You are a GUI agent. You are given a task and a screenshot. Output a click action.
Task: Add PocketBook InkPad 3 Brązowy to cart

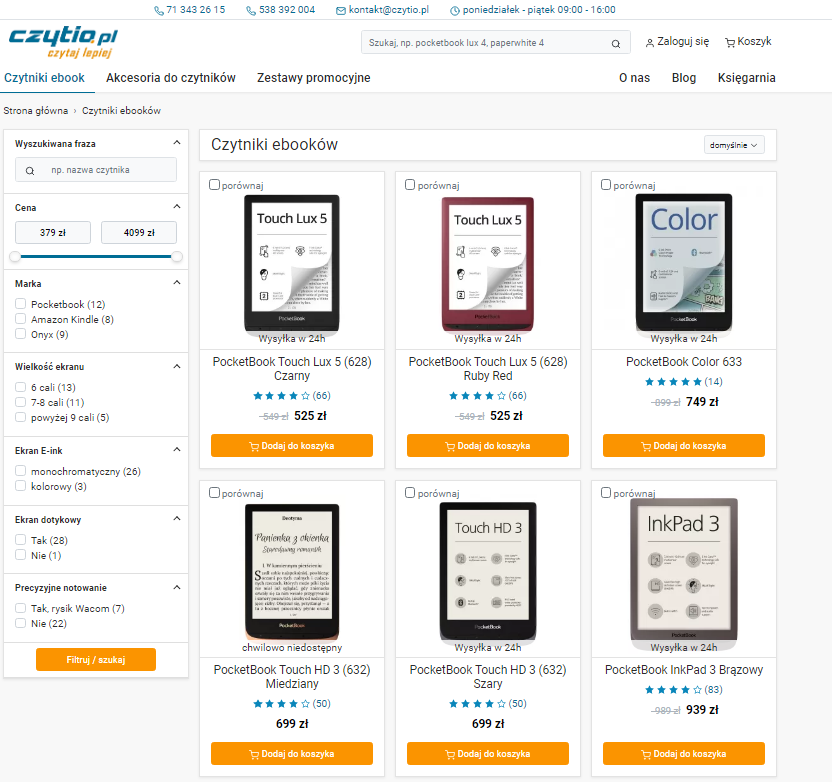pyautogui.click(x=683, y=753)
